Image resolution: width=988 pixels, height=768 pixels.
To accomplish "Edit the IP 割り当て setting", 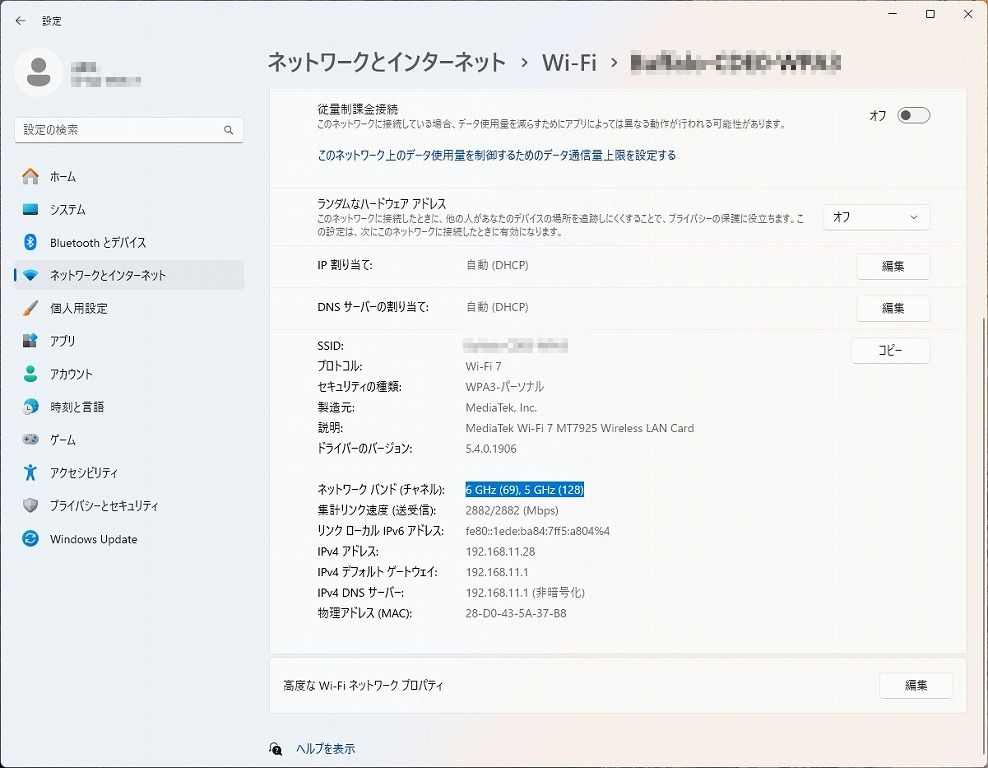I will click(x=893, y=267).
